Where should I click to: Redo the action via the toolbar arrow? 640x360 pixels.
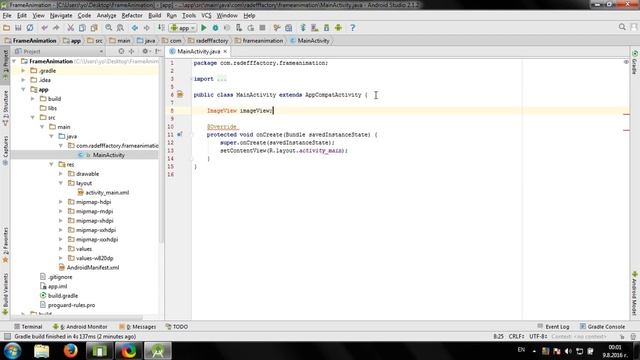point(56,28)
